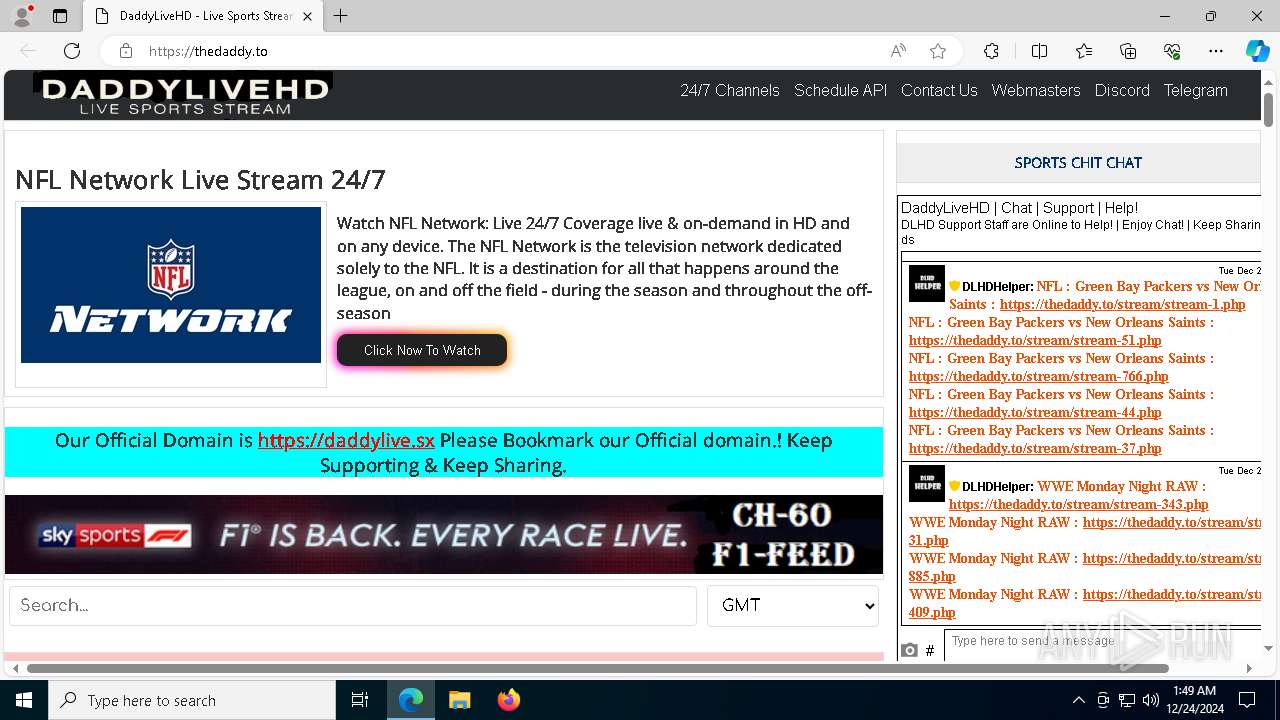Focus the Search... input field
This screenshot has height=720, width=1280.
pyautogui.click(x=353, y=606)
